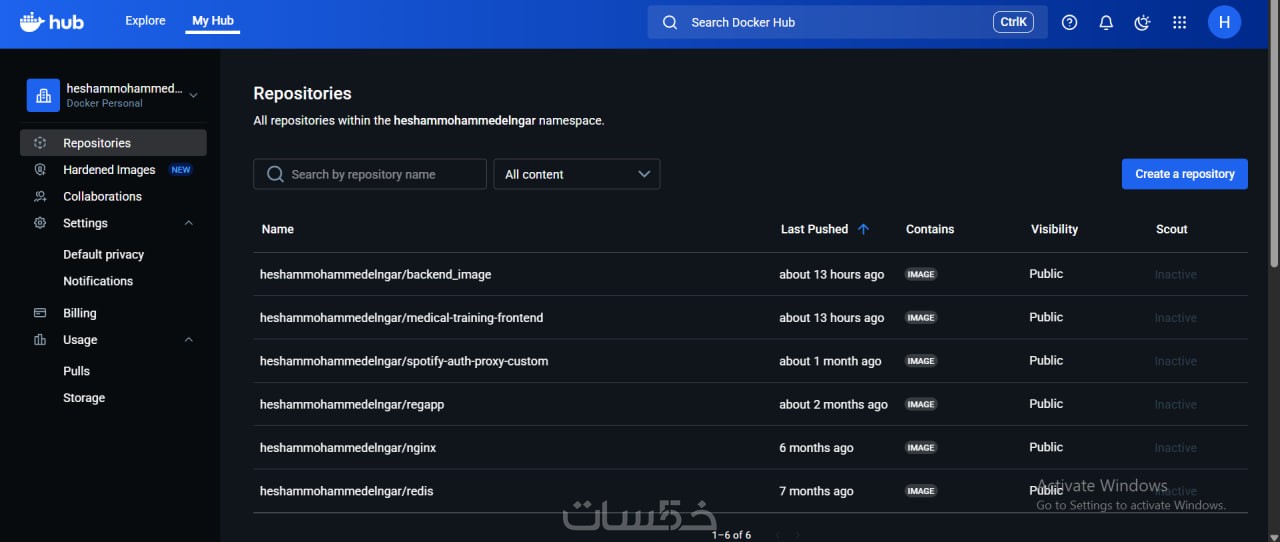Click '6 months ago' in nginx row
Screen dimensions: 1280x542
(x=816, y=448)
